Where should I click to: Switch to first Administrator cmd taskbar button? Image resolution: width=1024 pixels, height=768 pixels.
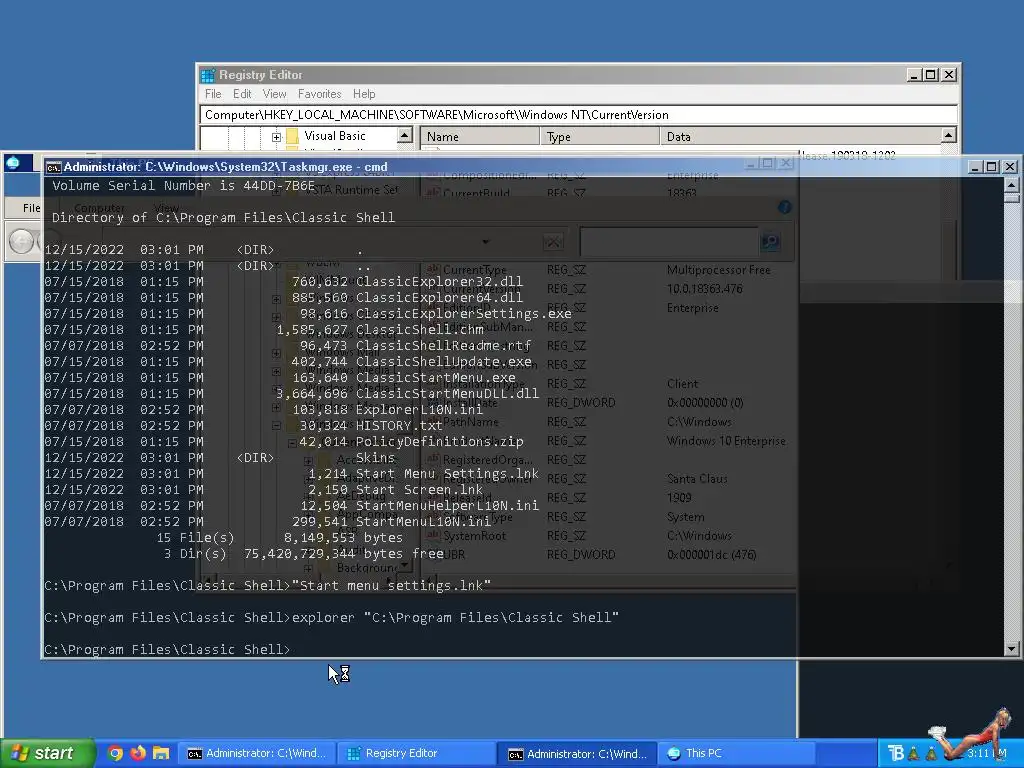pos(257,754)
